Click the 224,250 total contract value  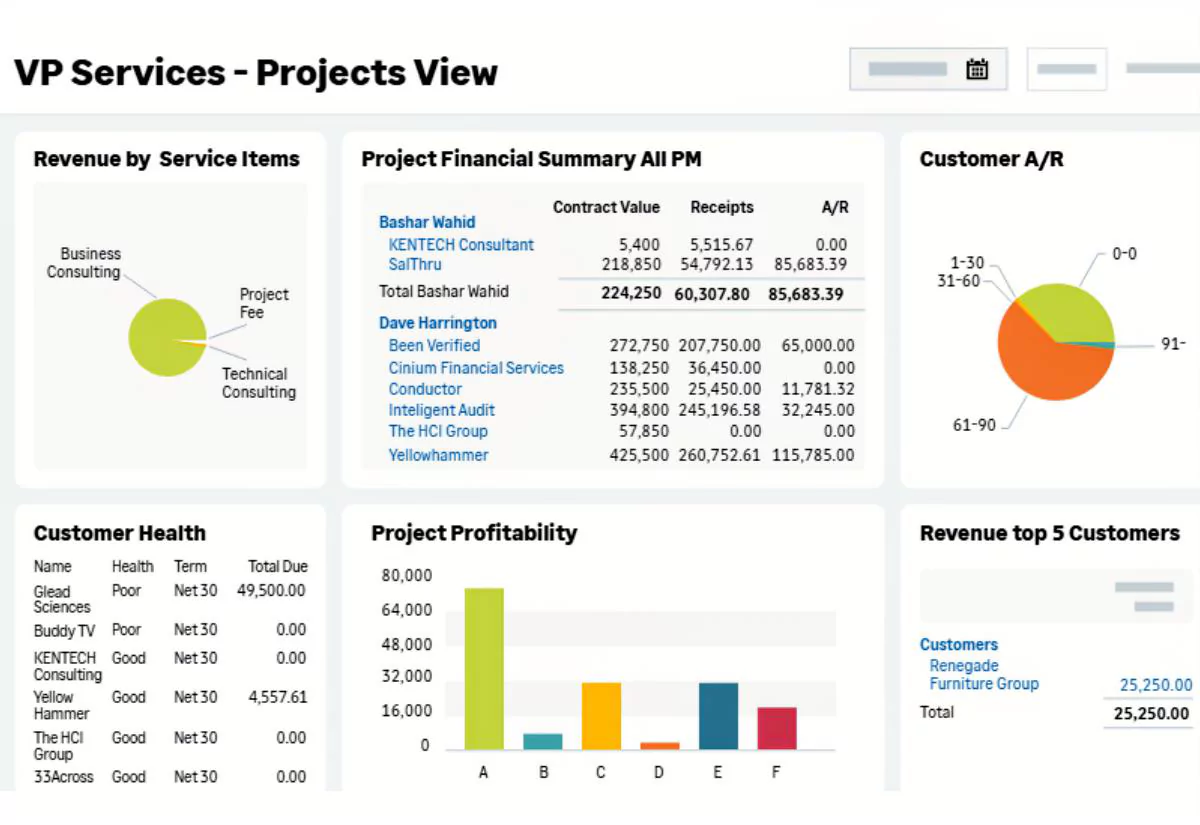pos(631,294)
